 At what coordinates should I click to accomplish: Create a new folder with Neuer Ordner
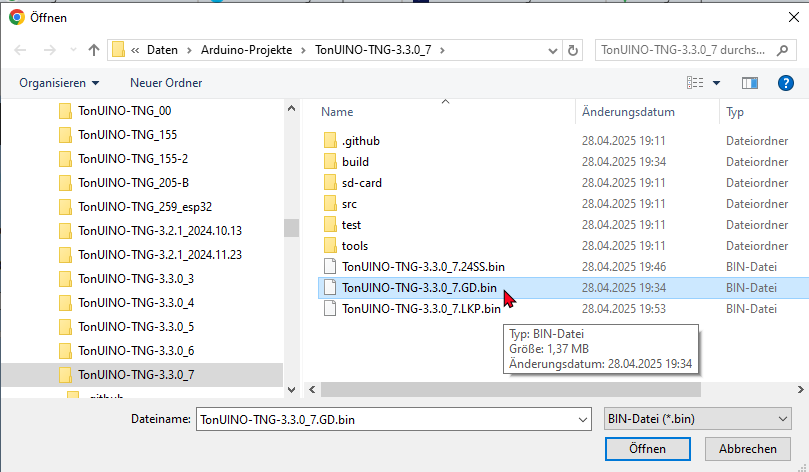166,83
